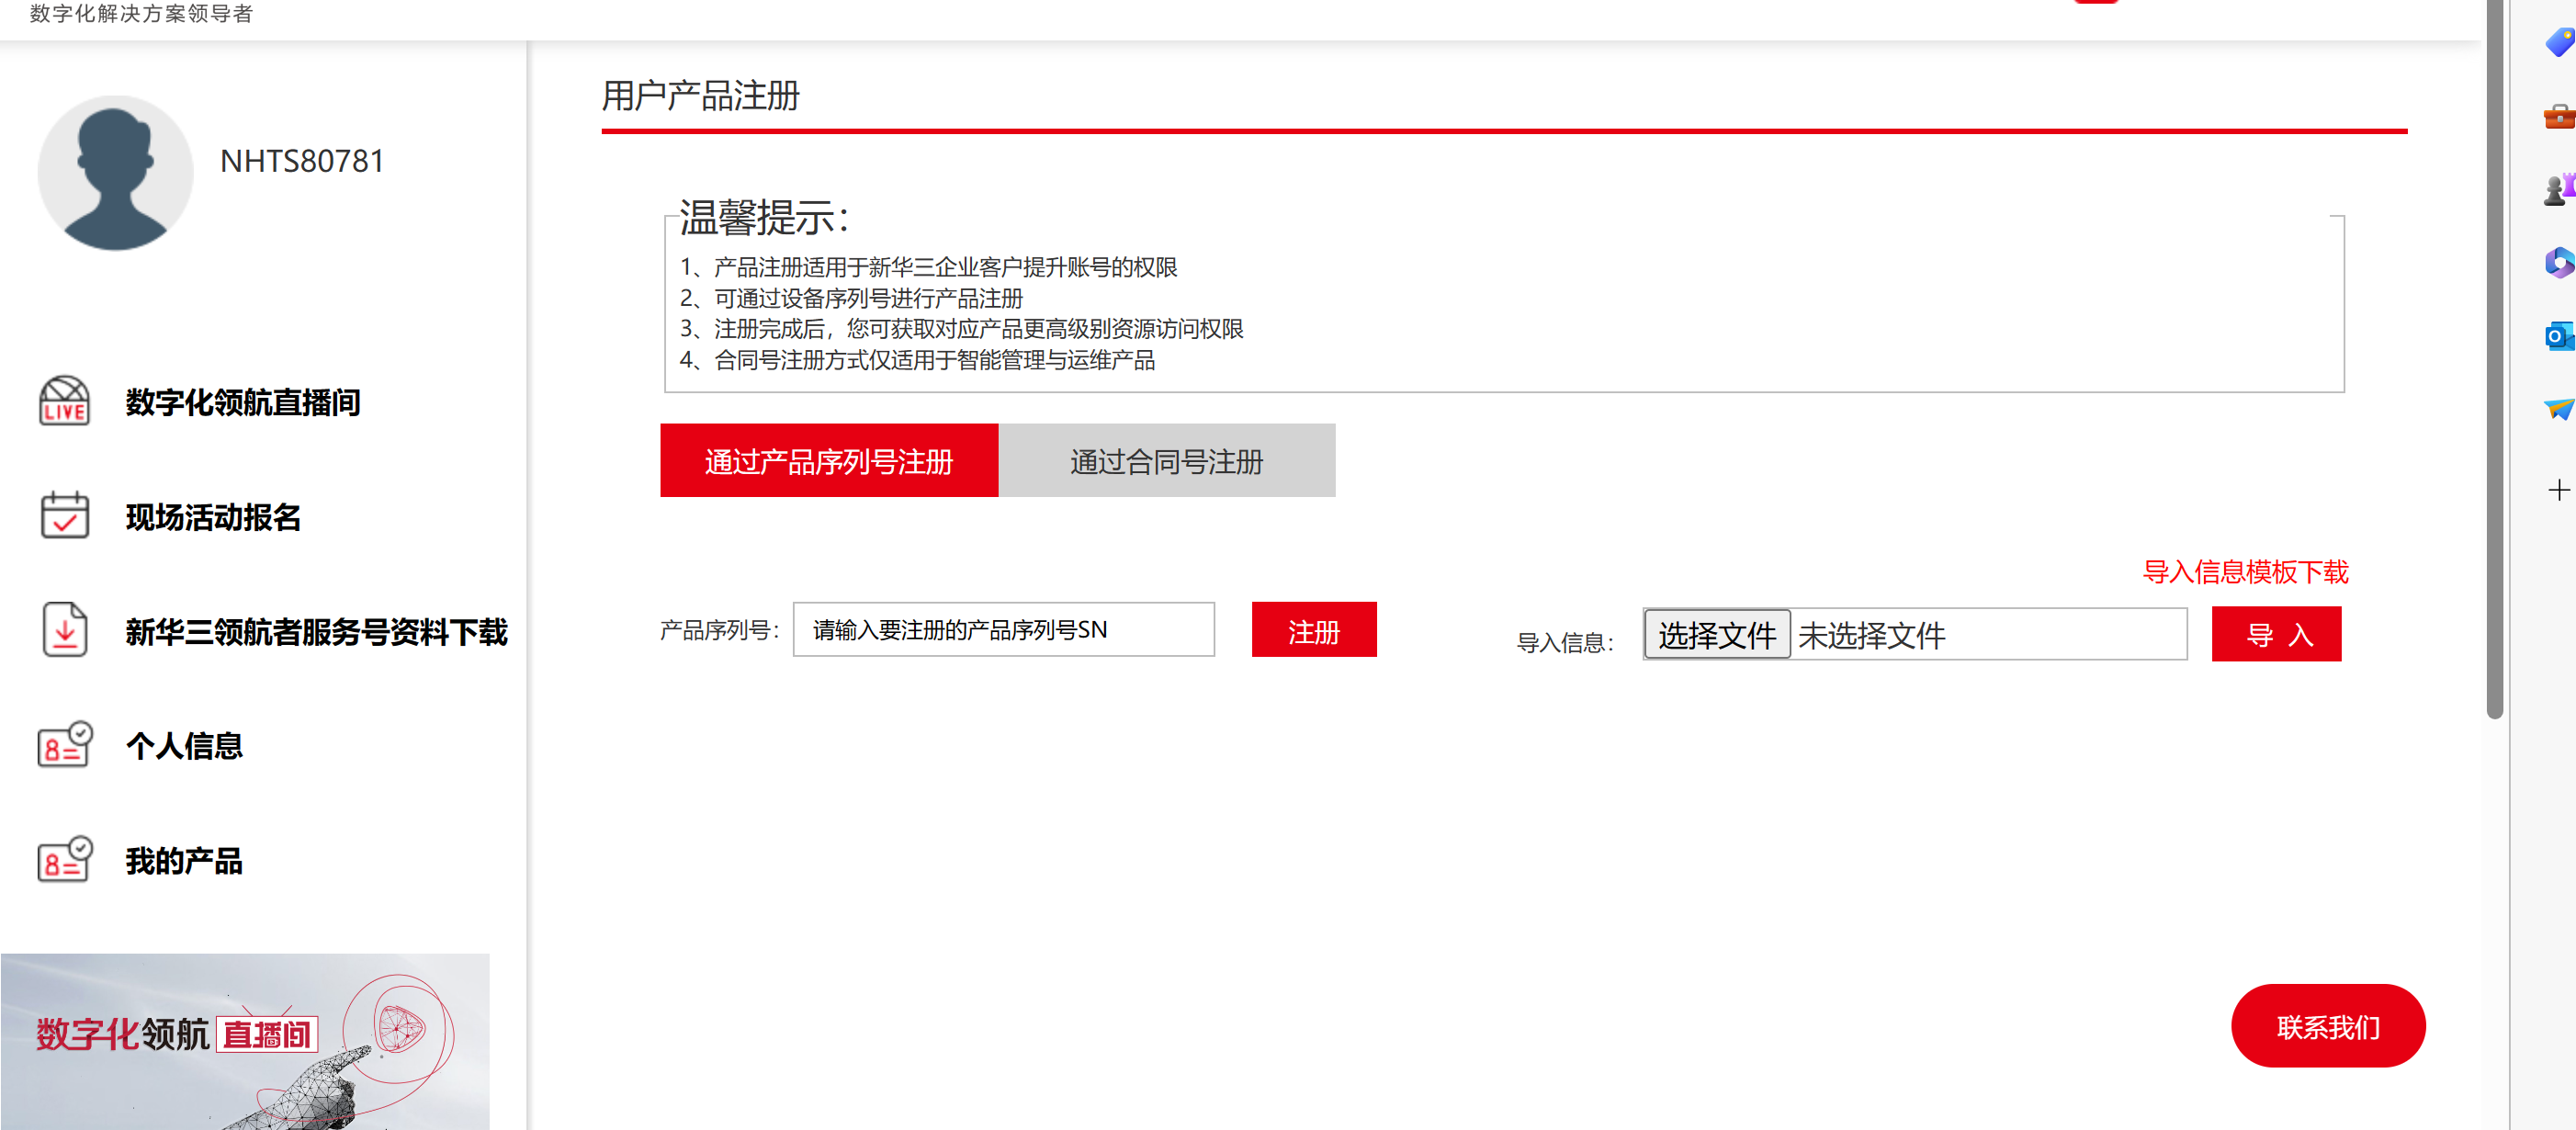Open the 导入信息模板下载 link
Screen dimensions: 2576x1130
point(2244,572)
